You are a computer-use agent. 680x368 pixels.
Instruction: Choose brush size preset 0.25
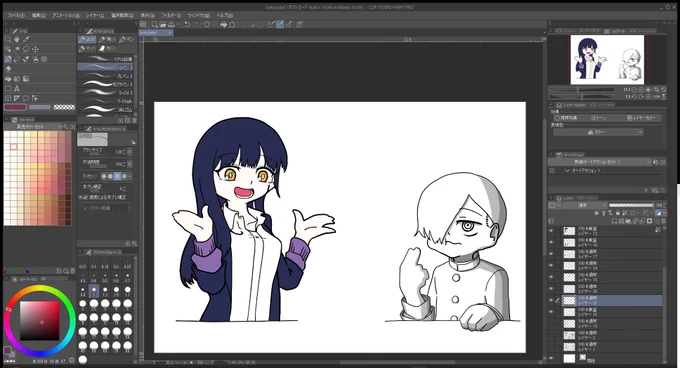128,265
